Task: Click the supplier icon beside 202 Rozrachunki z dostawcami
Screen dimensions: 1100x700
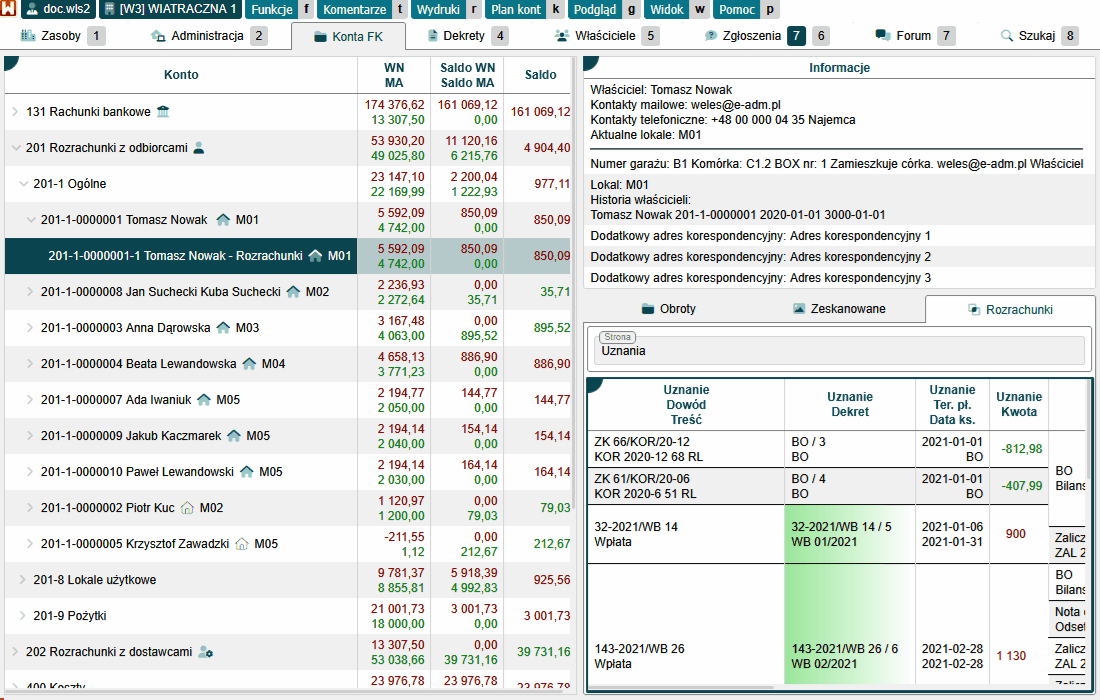Action: (x=206, y=652)
